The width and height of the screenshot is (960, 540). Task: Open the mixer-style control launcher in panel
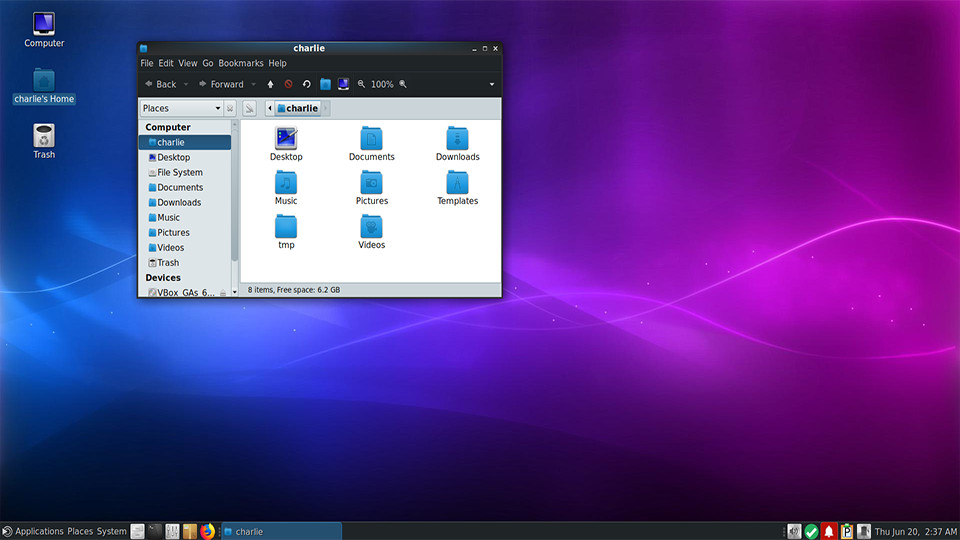coord(172,531)
